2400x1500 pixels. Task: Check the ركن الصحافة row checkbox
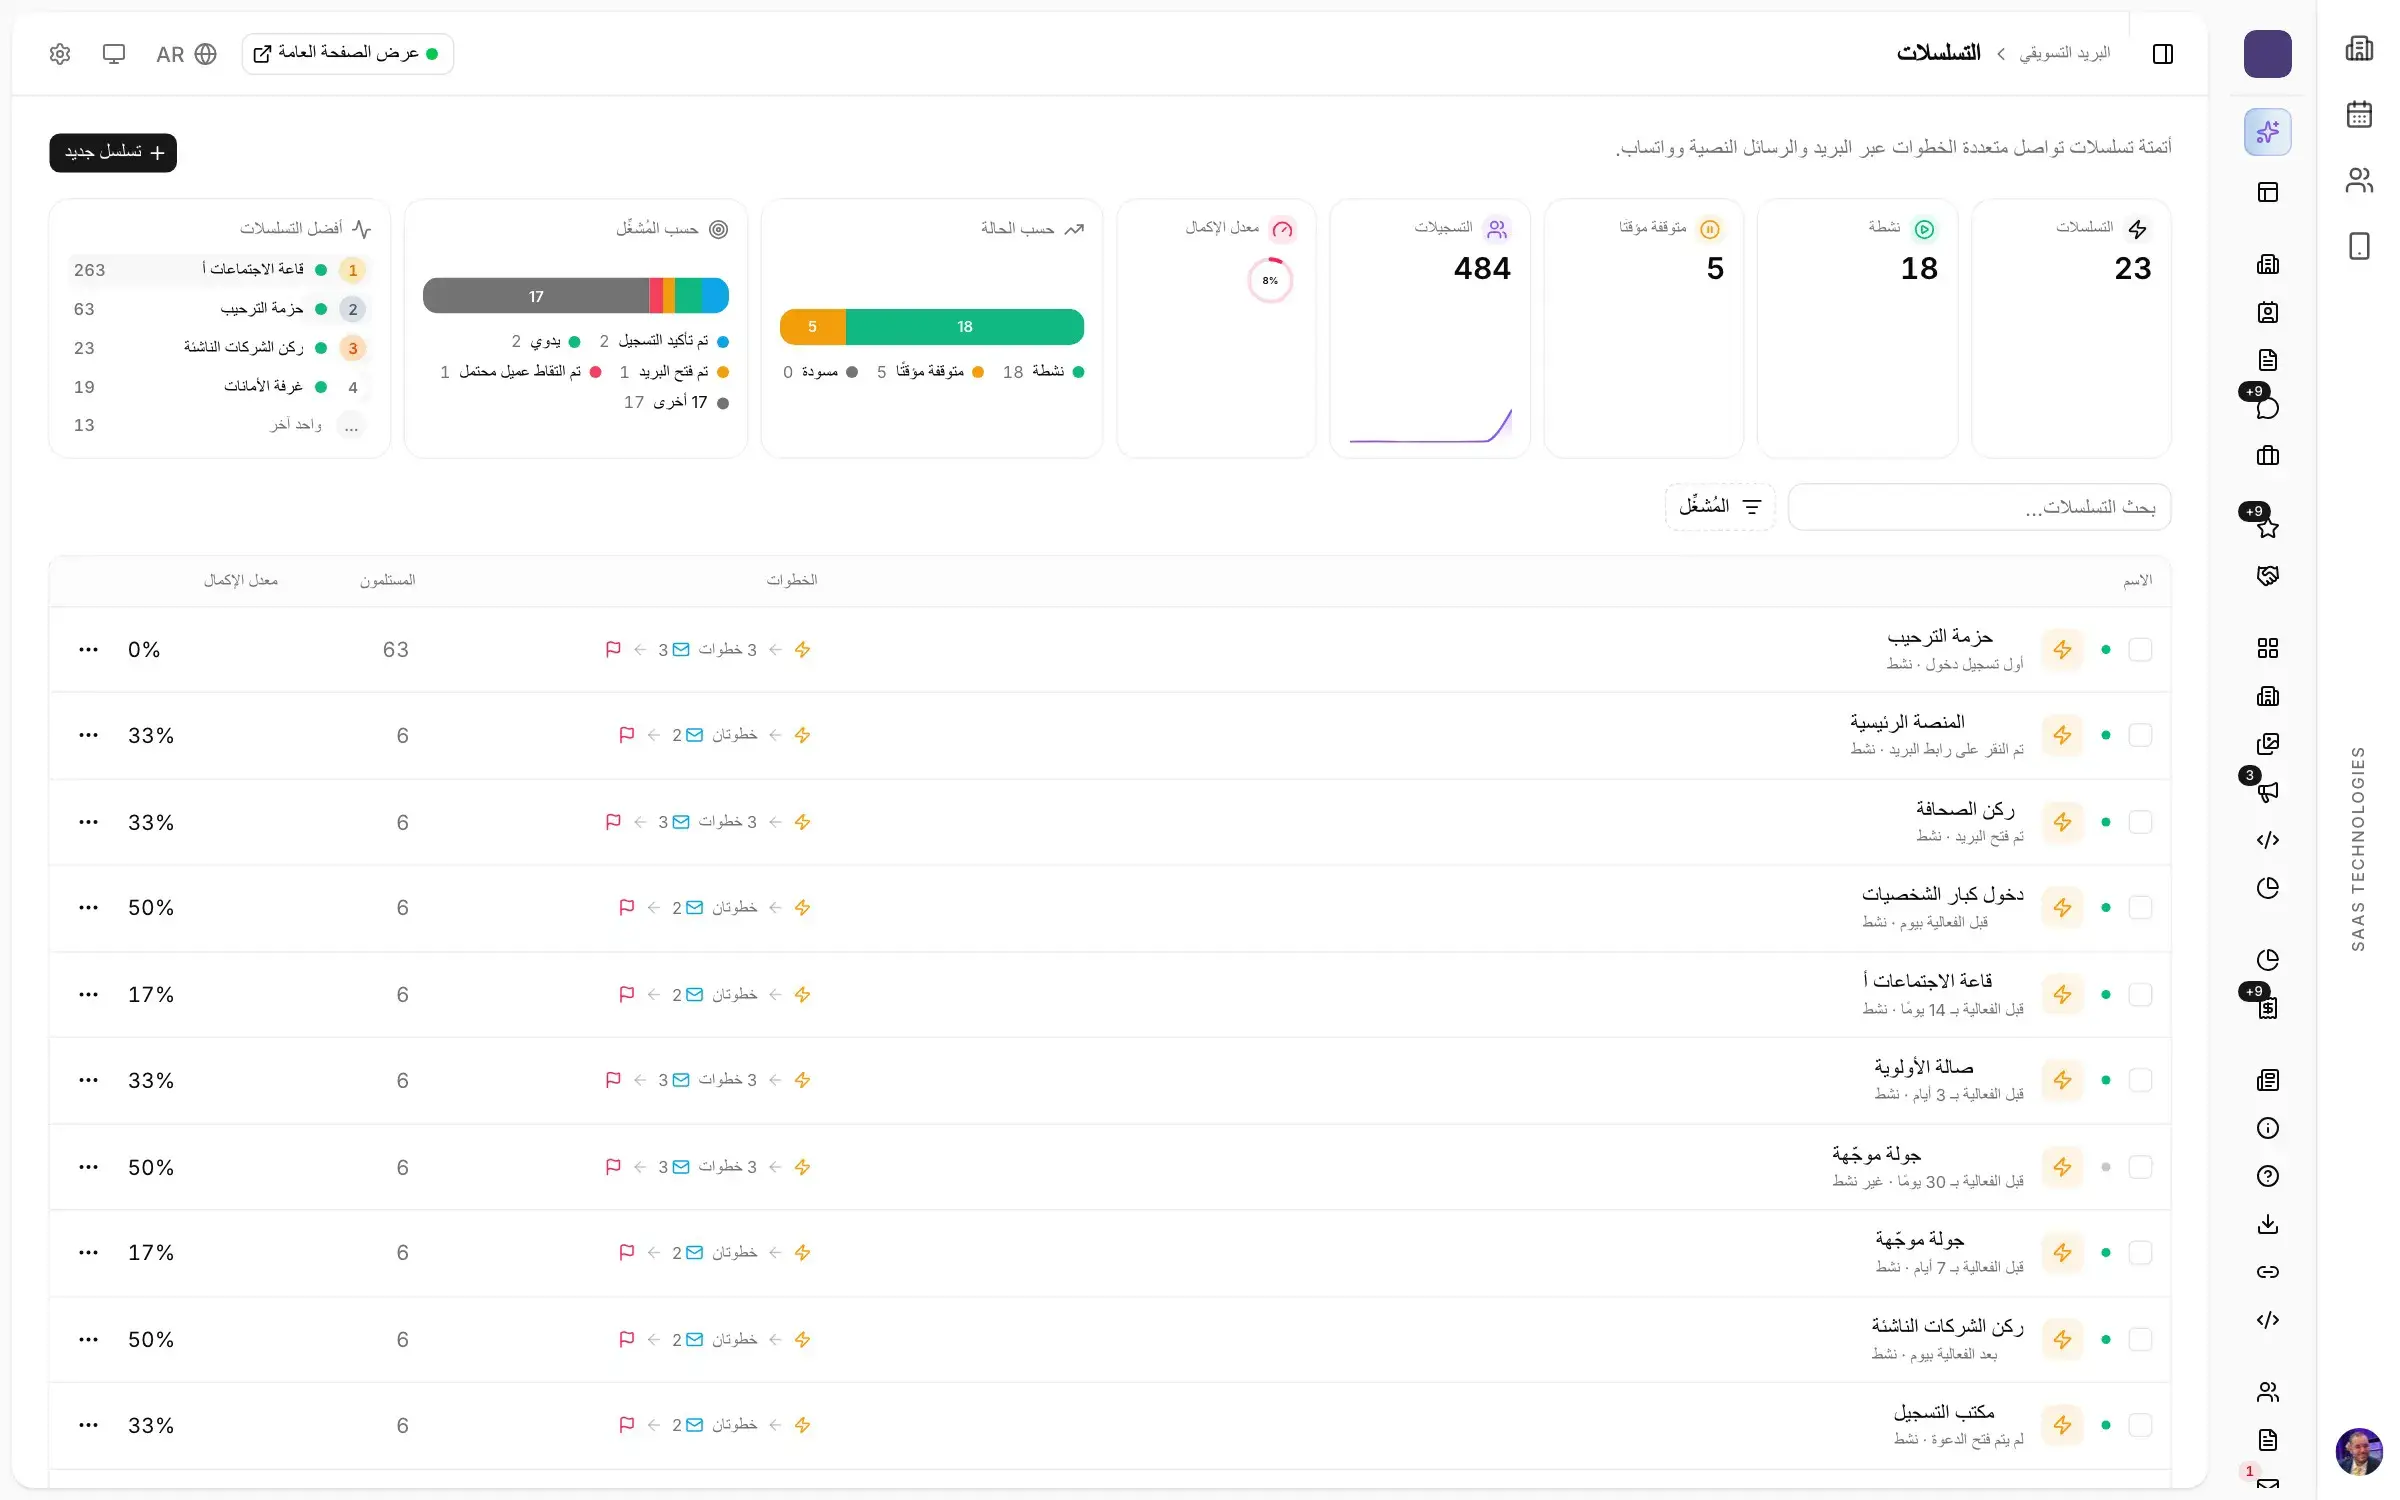pos(2140,822)
